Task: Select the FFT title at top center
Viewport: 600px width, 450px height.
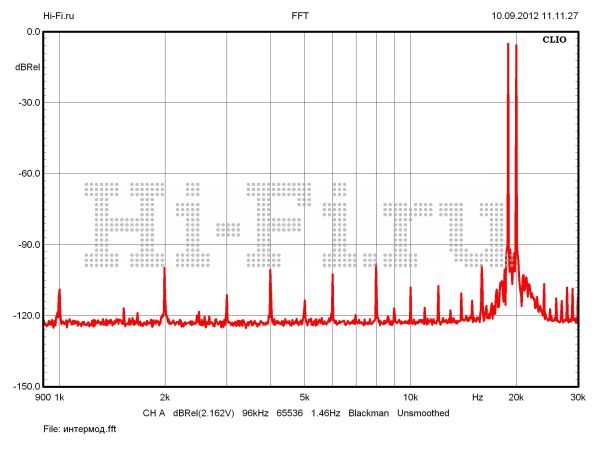Action: (299, 16)
